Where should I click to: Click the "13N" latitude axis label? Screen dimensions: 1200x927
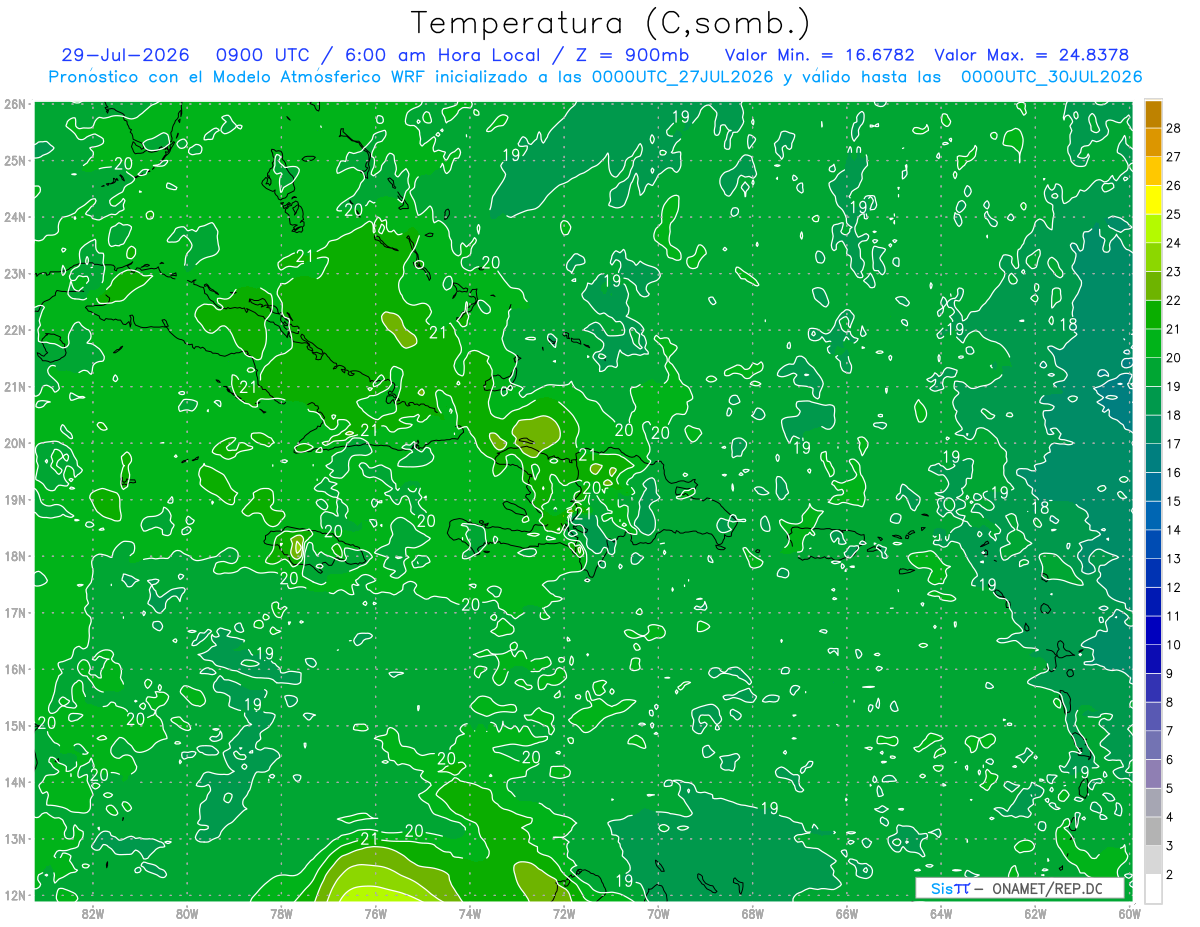point(15,838)
